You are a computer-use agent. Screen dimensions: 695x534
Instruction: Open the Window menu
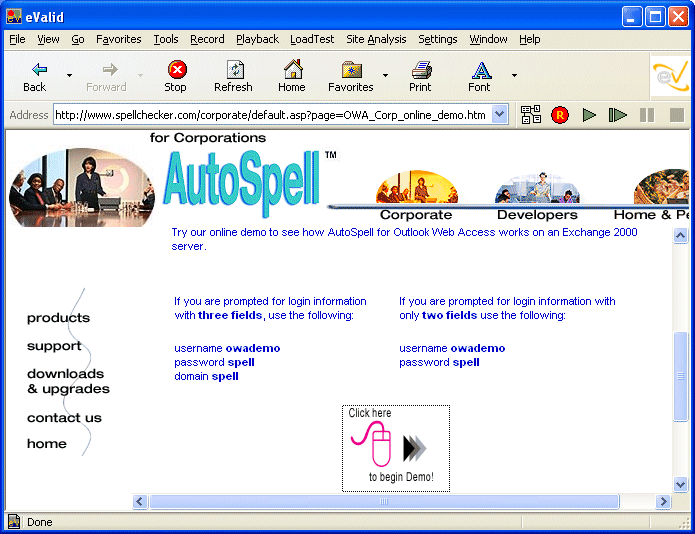point(488,39)
